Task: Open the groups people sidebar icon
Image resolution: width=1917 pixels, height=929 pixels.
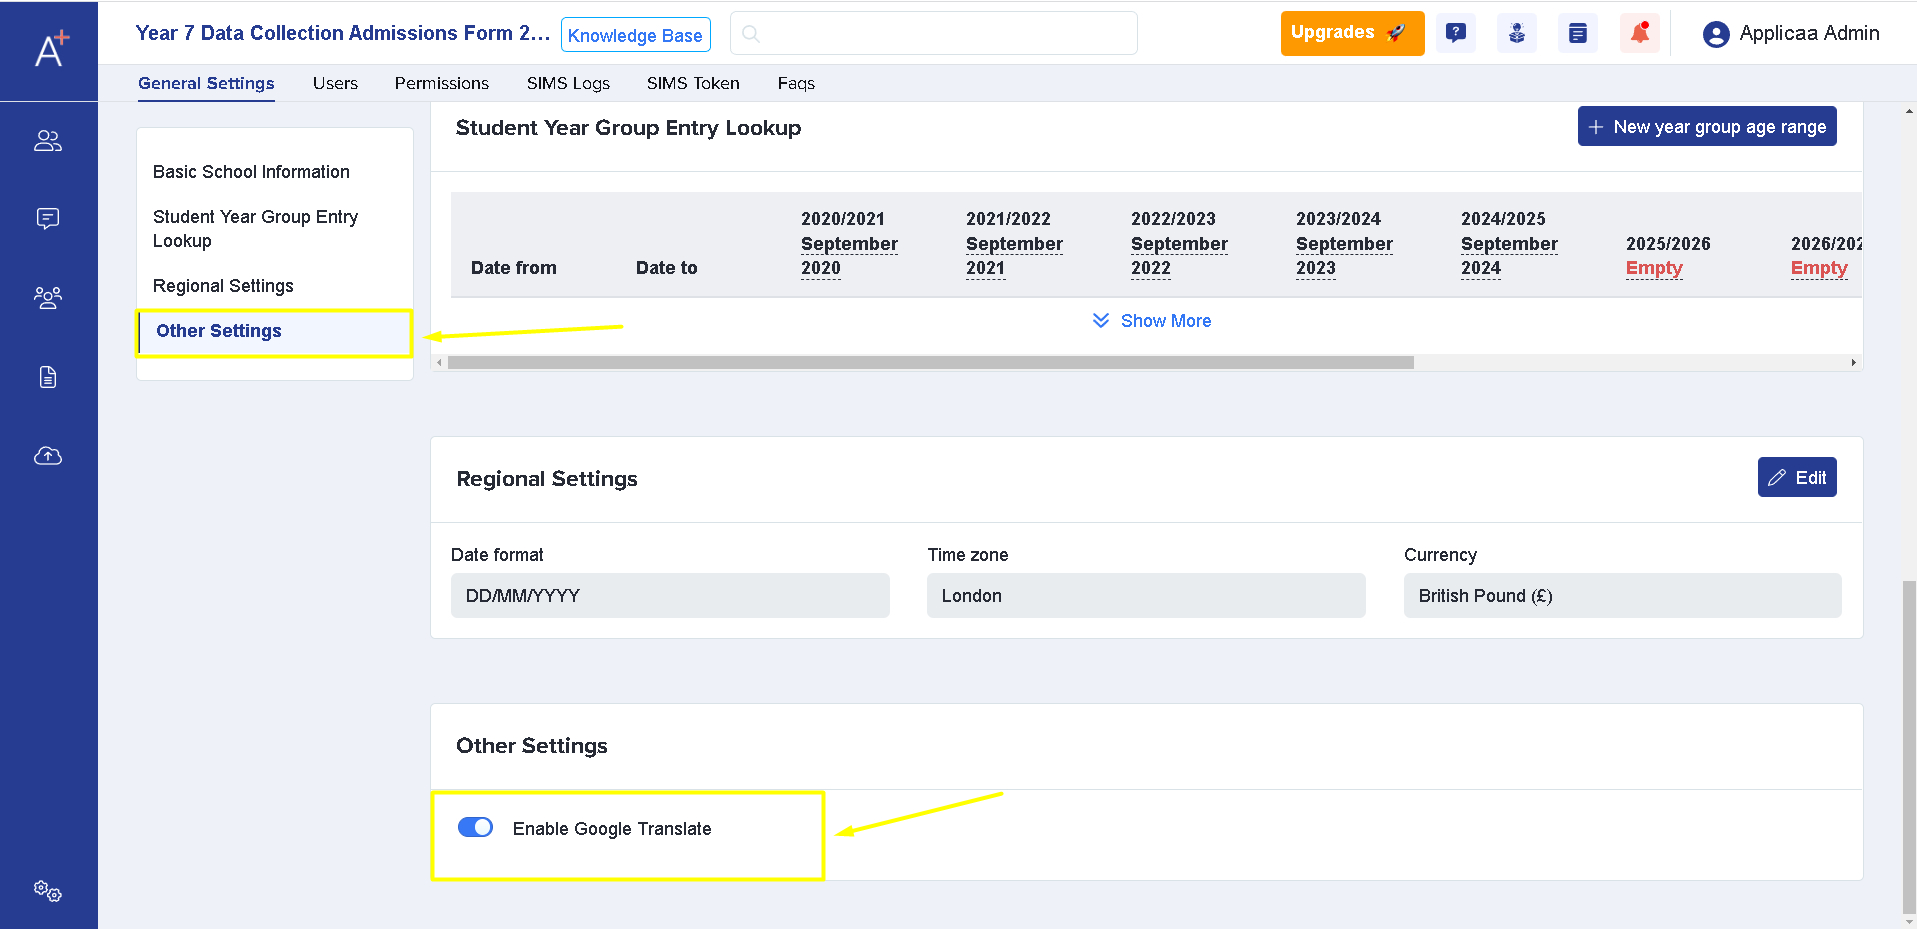Action: click(x=48, y=297)
